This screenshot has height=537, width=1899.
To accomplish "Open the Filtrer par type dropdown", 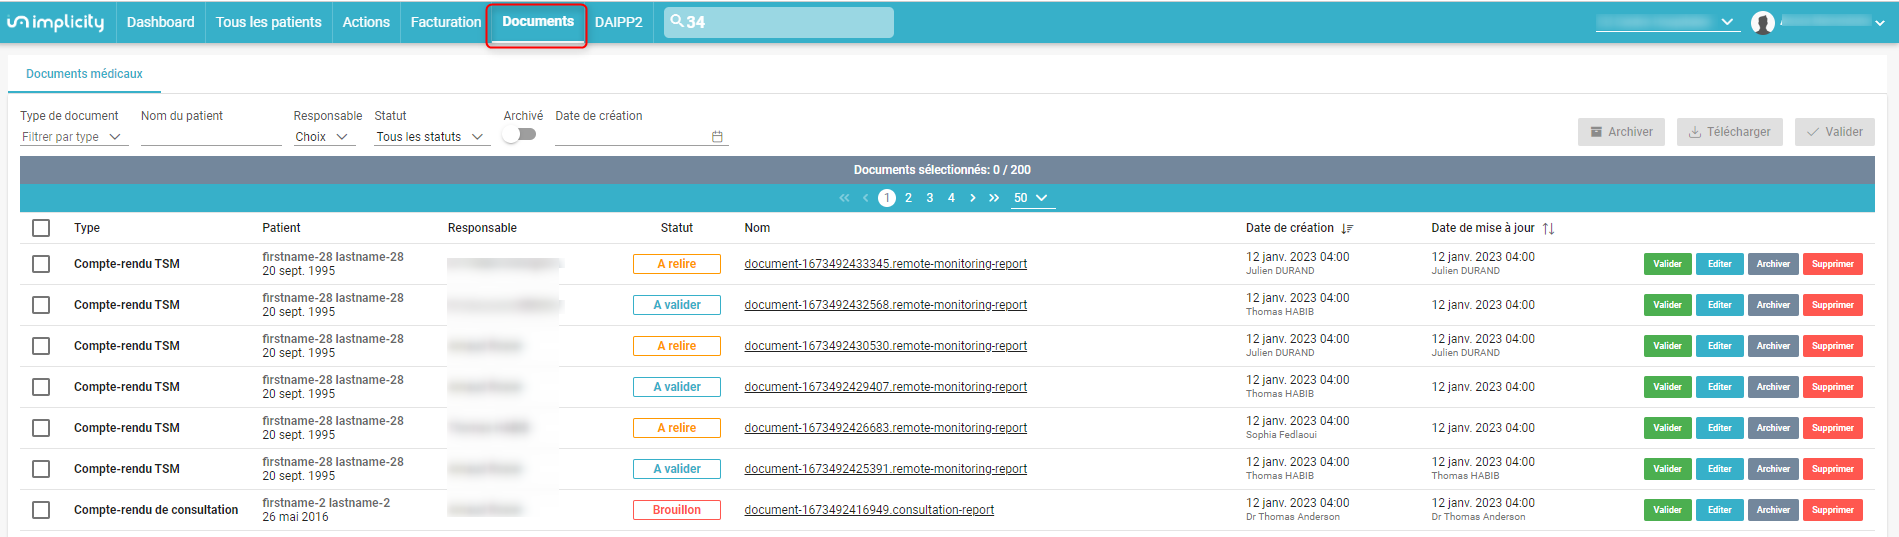I will [74, 137].
